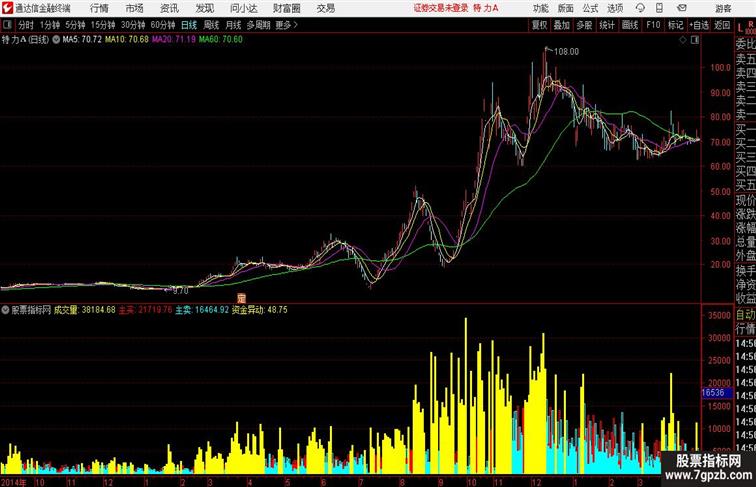
Task: Open the 问小达 menu
Action: 243,8
